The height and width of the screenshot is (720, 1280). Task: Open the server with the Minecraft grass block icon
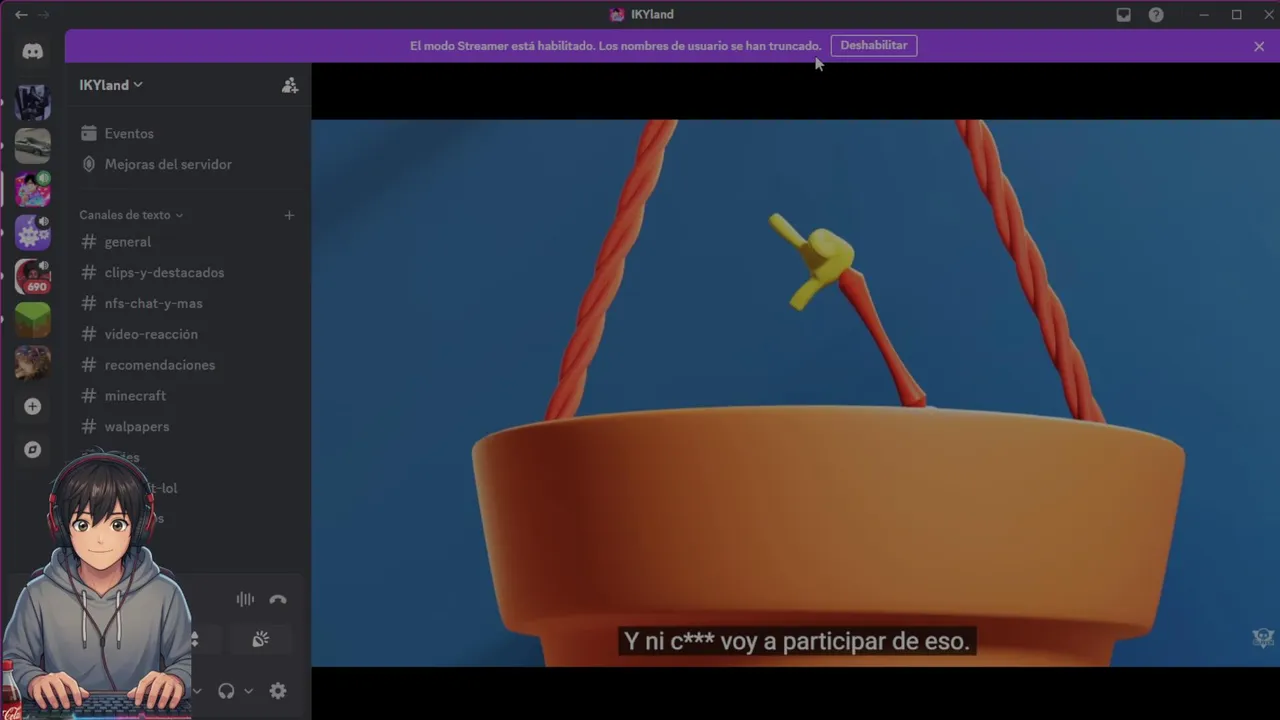33,320
